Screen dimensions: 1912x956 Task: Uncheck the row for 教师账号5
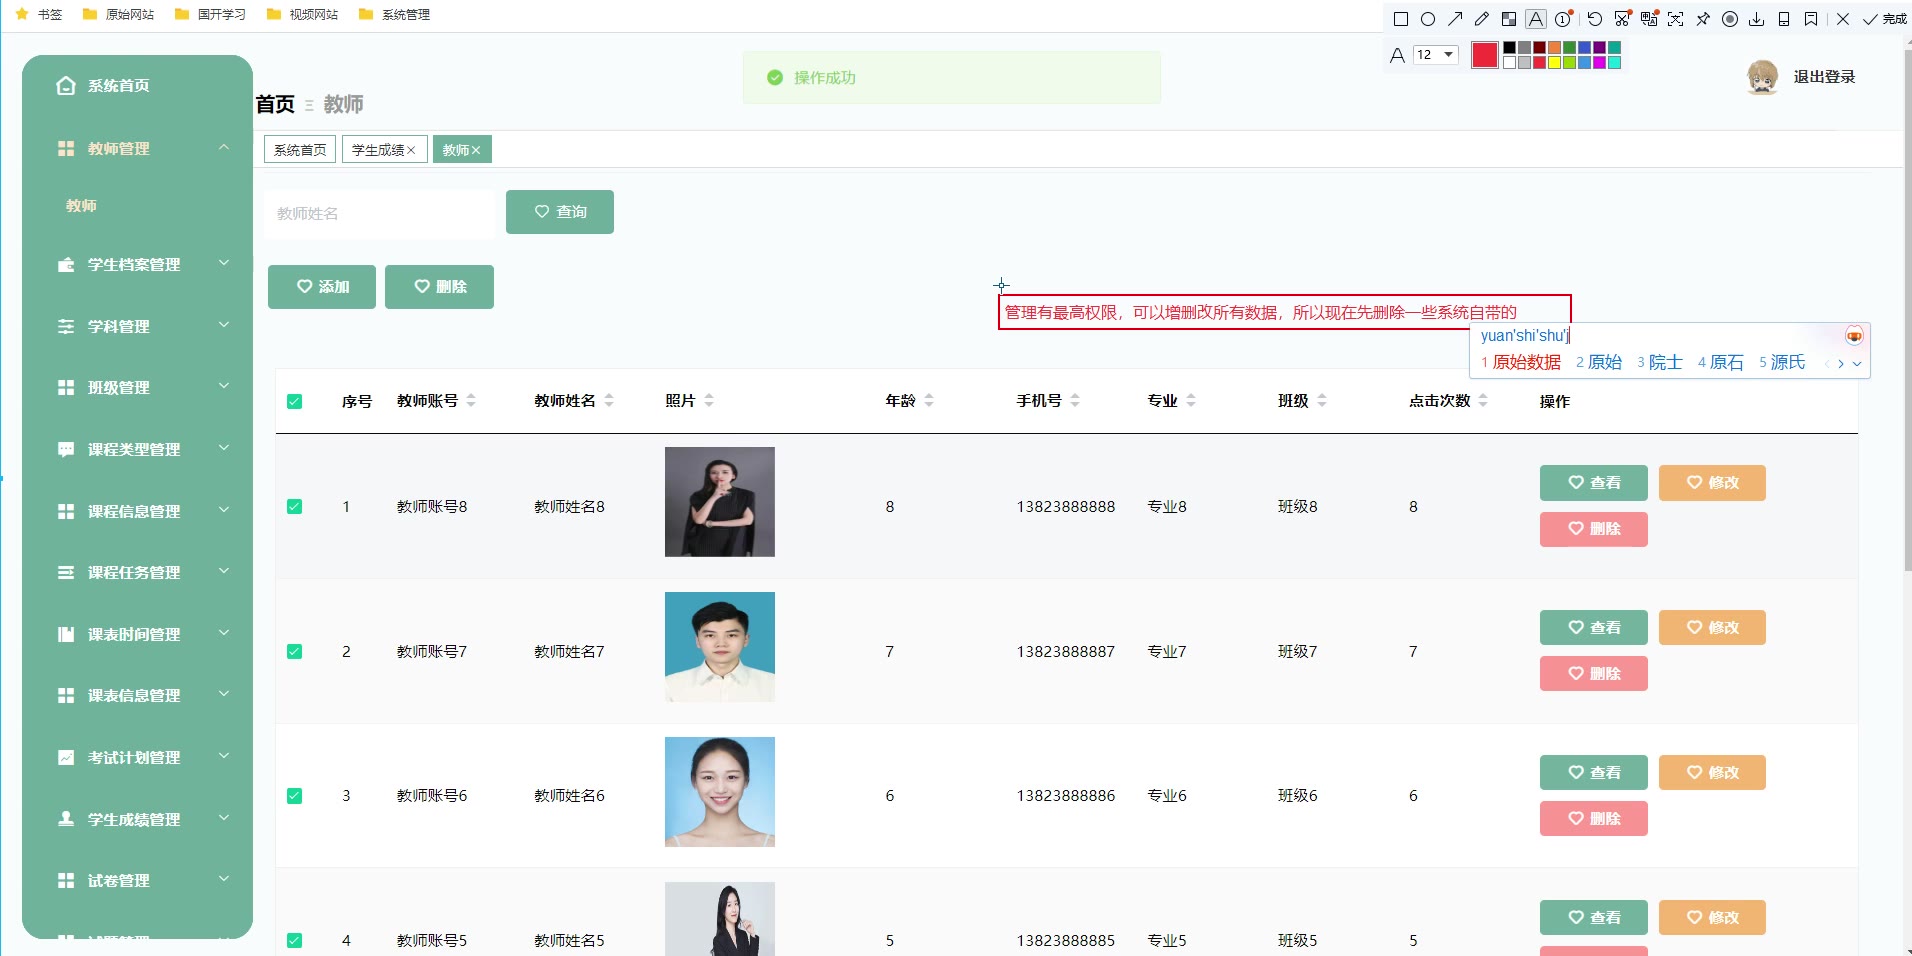pyautogui.click(x=294, y=940)
